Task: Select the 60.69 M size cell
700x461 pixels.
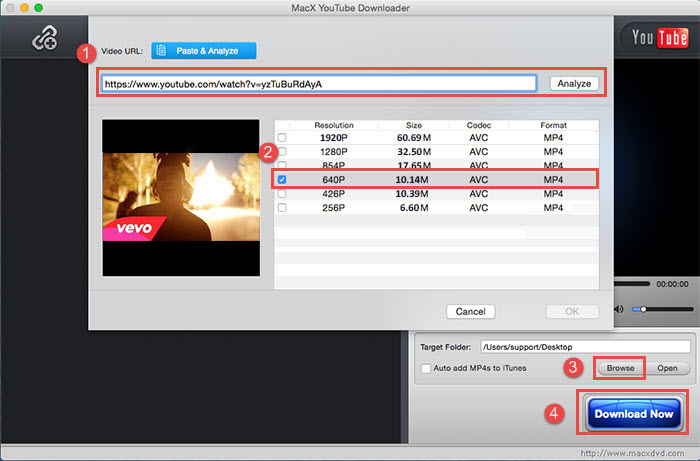Action: (x=414, y=138)
